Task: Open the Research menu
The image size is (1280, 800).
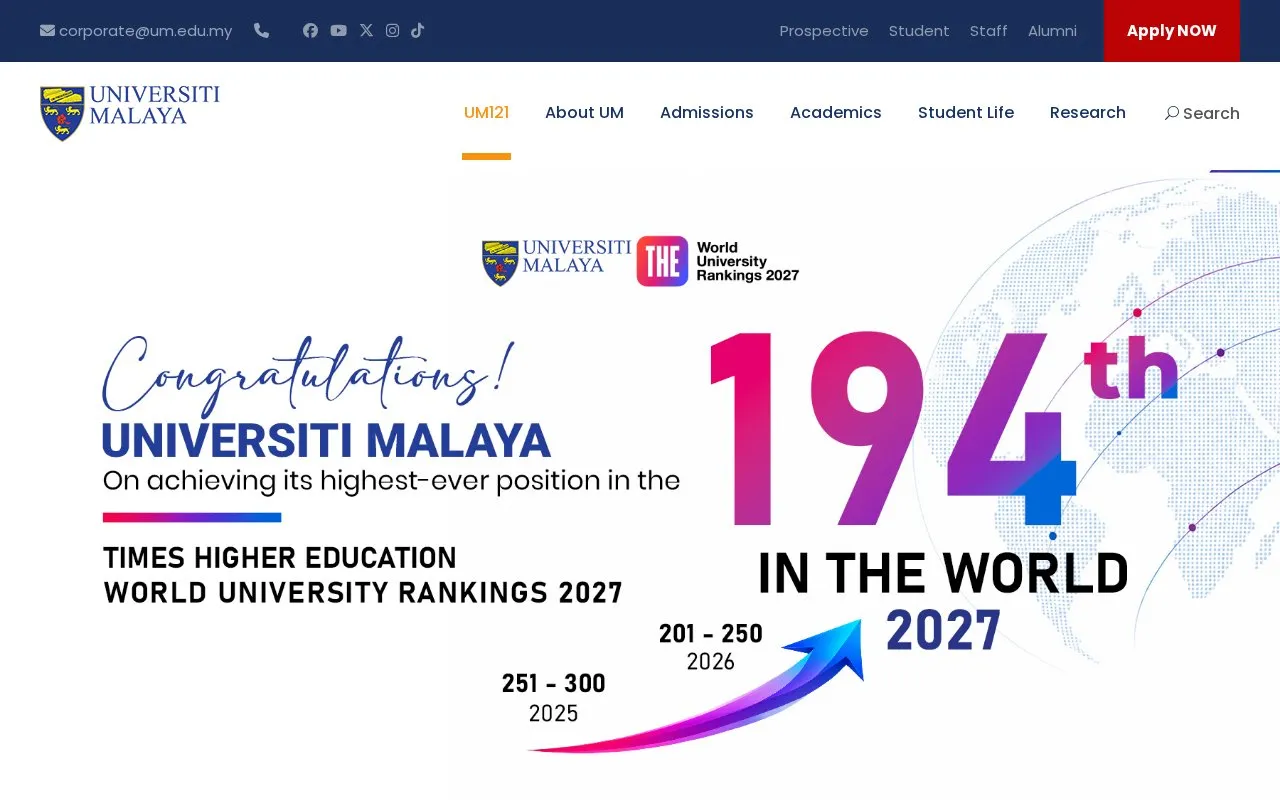Action: 1088,112
